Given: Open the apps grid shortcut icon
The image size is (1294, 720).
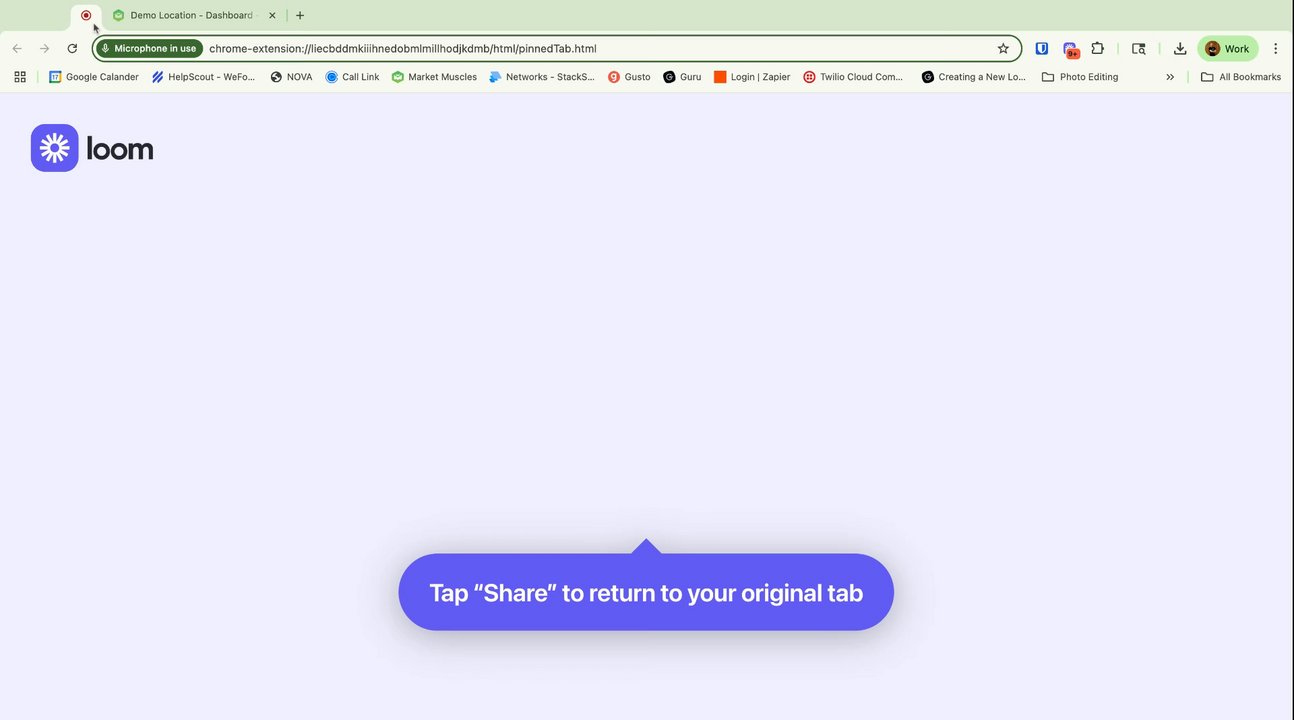Looking at the screenshot, I should pyautogui.click(x=20, y=77).
